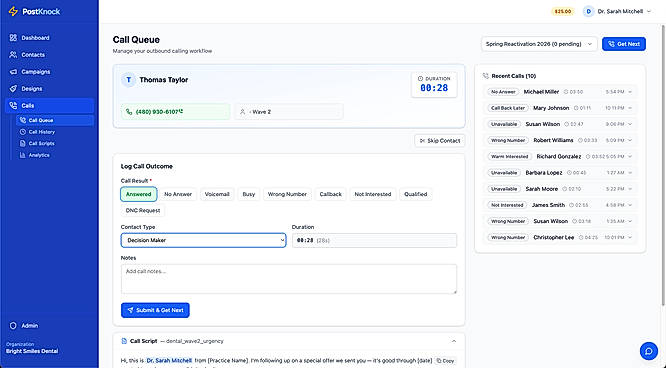Click the Call Scripts document icon
Screen dimensions: 666x368
pyautogui.click(x=23, y=144)
